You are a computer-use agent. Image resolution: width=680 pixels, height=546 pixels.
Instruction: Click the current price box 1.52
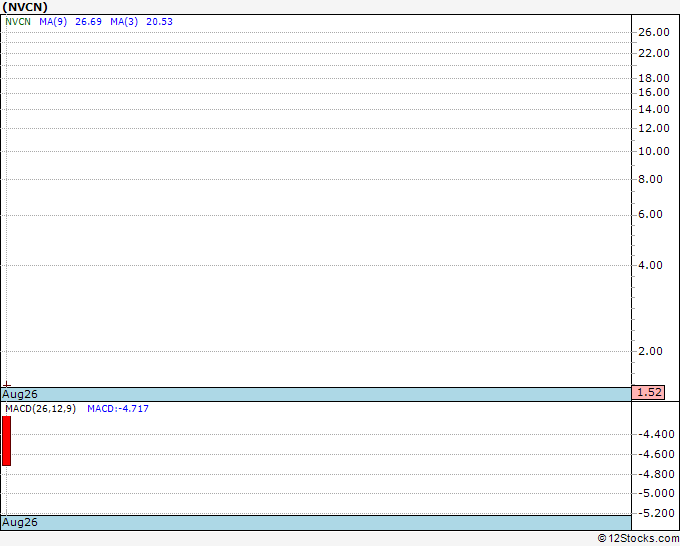coord(648,392)
